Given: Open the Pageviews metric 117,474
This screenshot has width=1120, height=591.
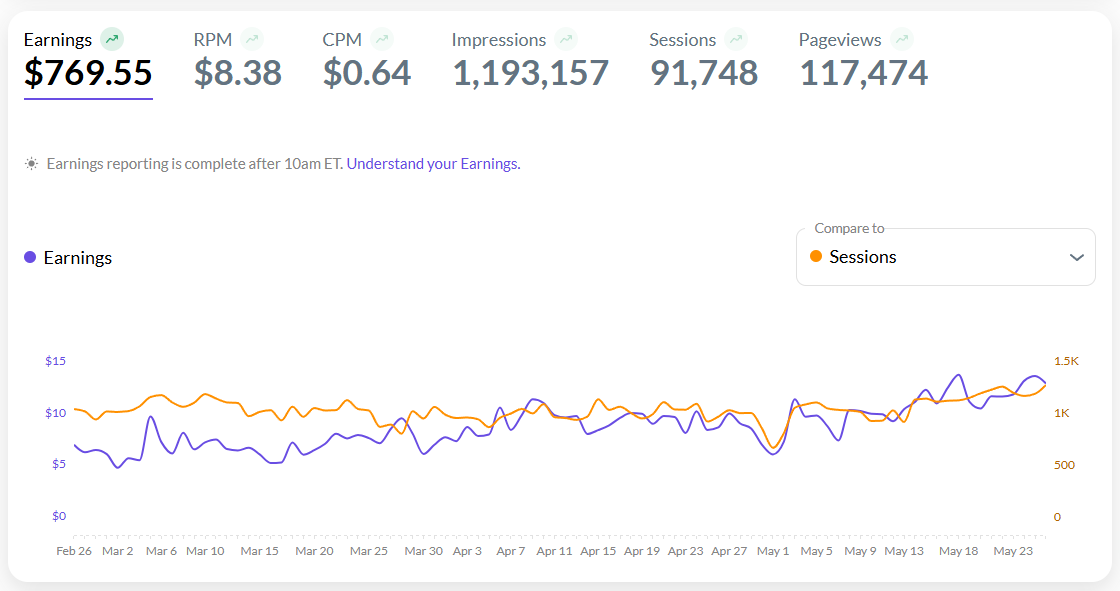Looking at the screenshot, I should (x=863, y=74).
